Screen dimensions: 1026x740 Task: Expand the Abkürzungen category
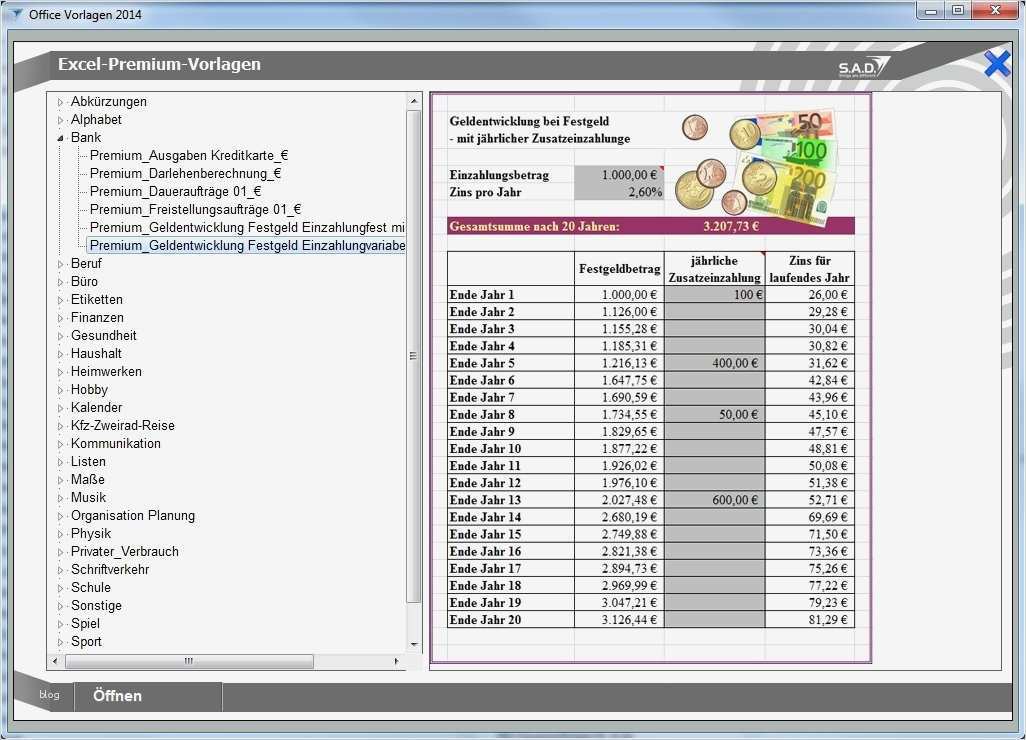62,101
